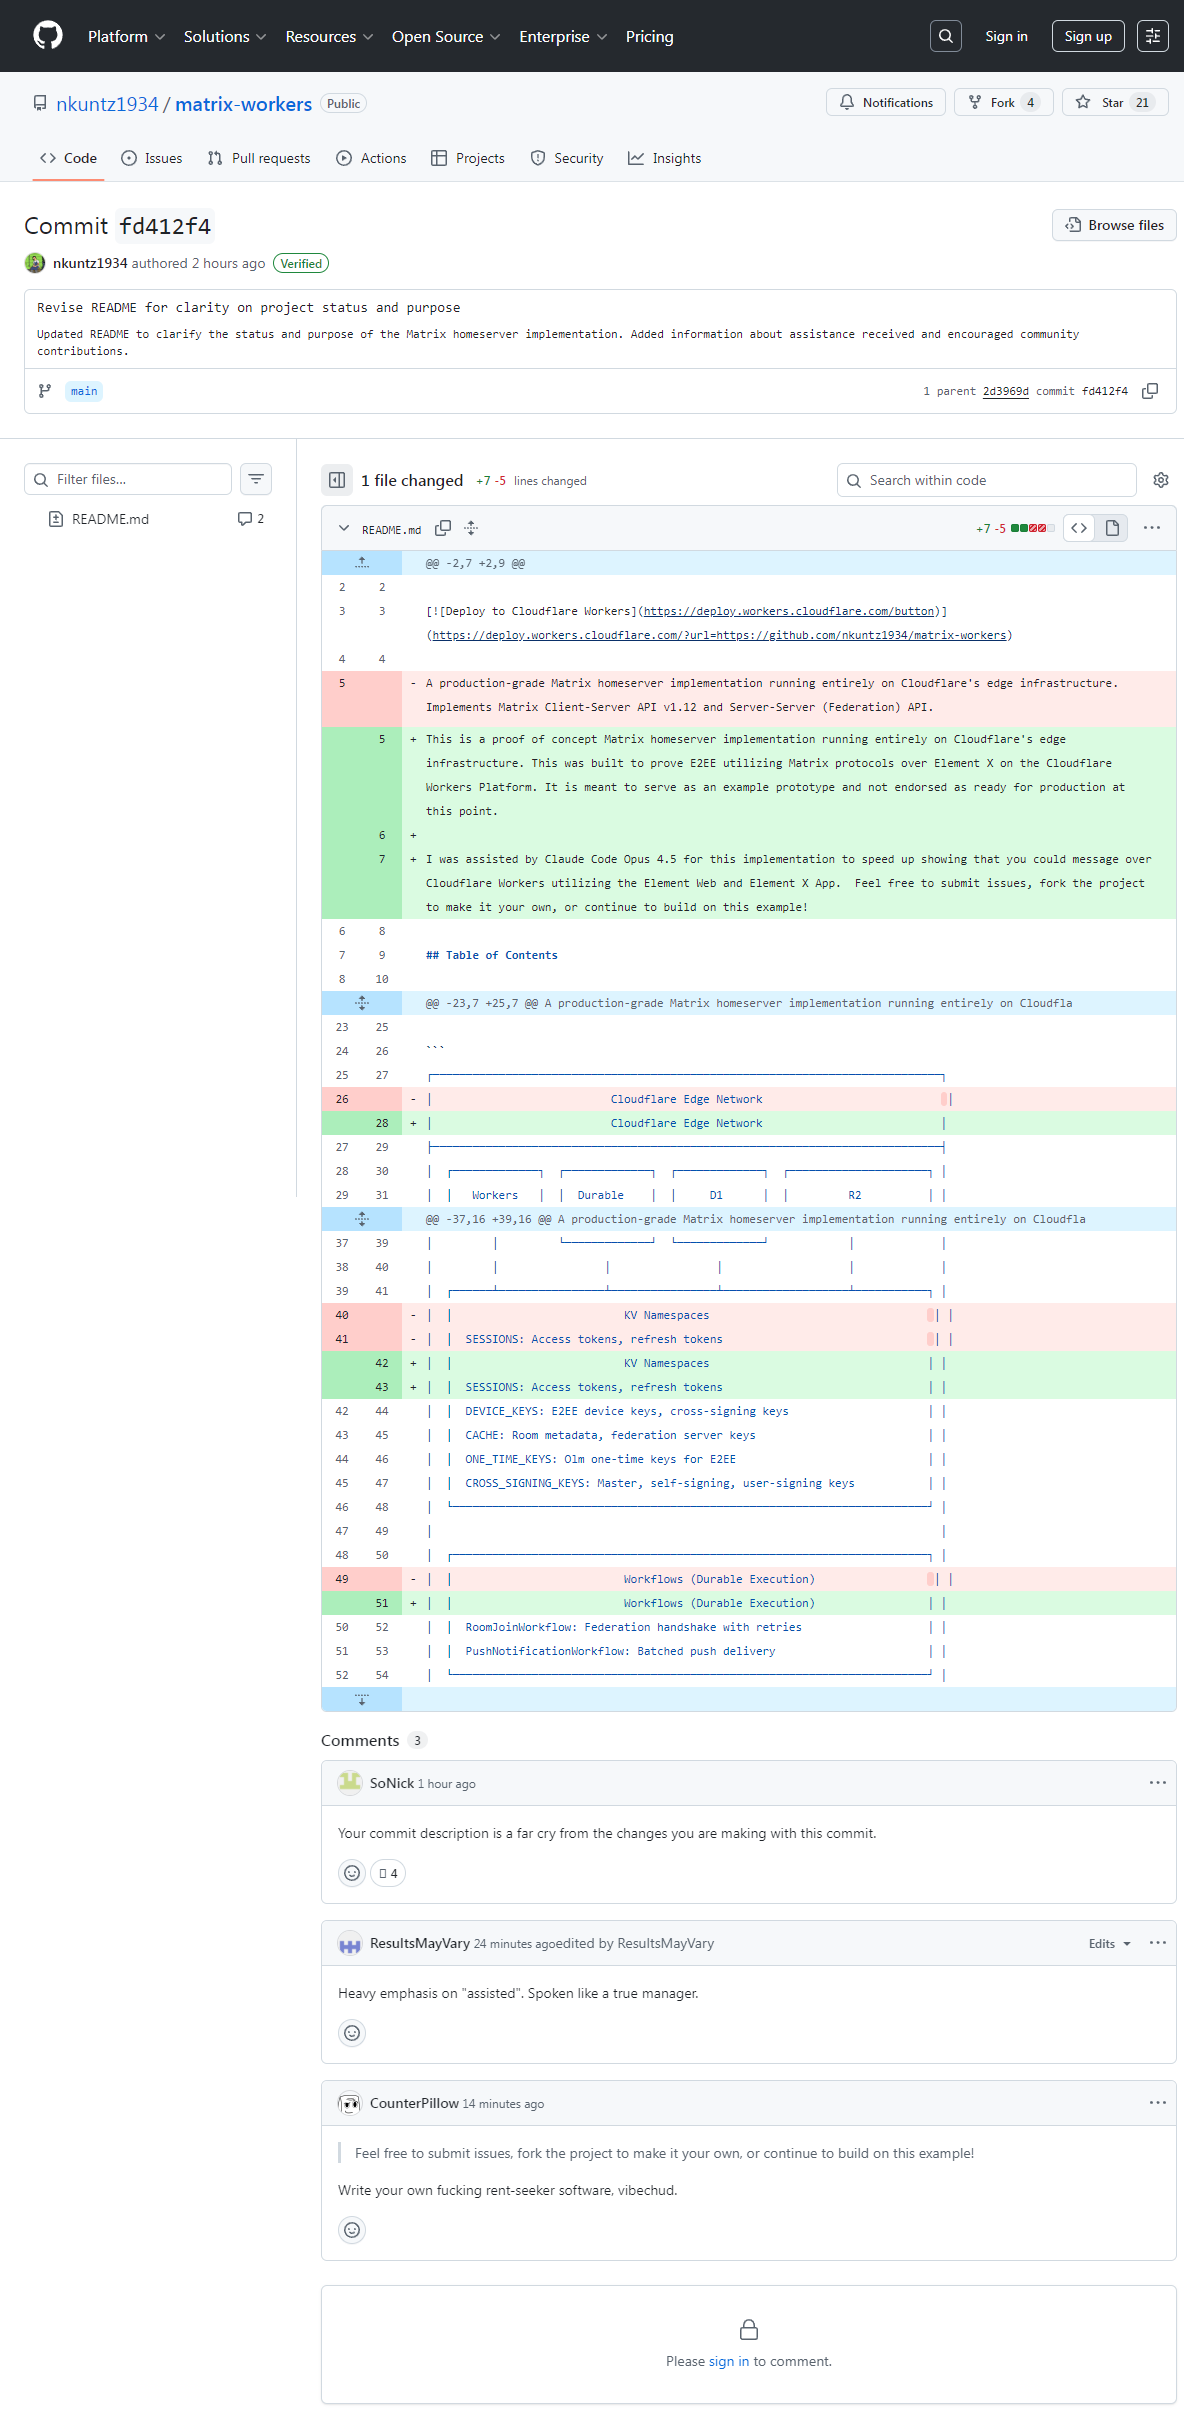Open nkuntz1934 user profile link
The width and height of the screenshot is (1184, 2428).
[x=107, y=104]
